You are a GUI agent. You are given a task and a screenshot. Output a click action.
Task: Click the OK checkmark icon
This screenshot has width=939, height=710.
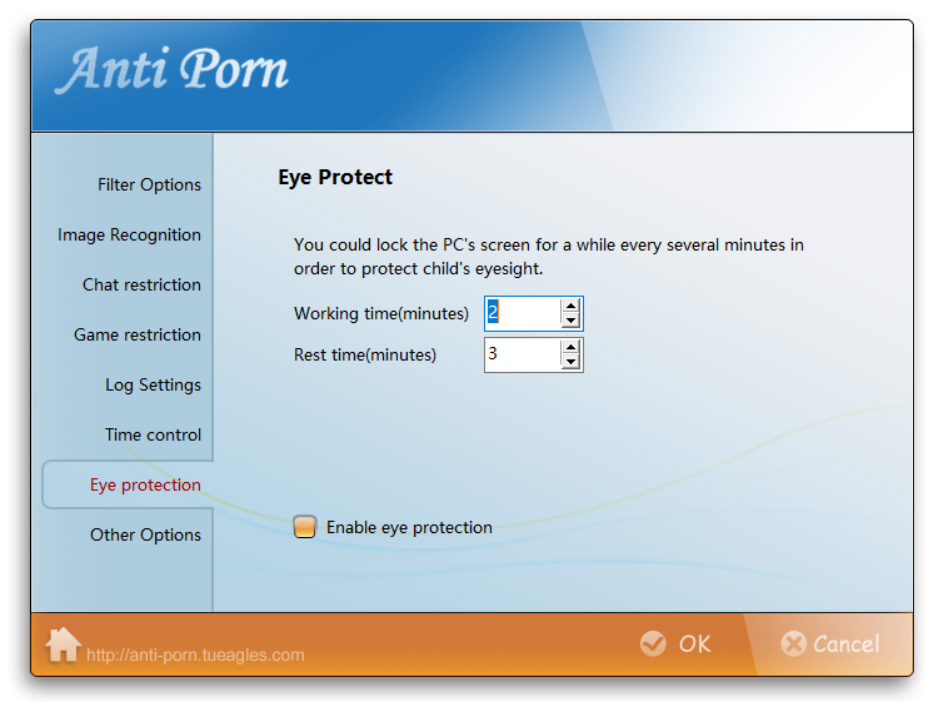[653, 643]
